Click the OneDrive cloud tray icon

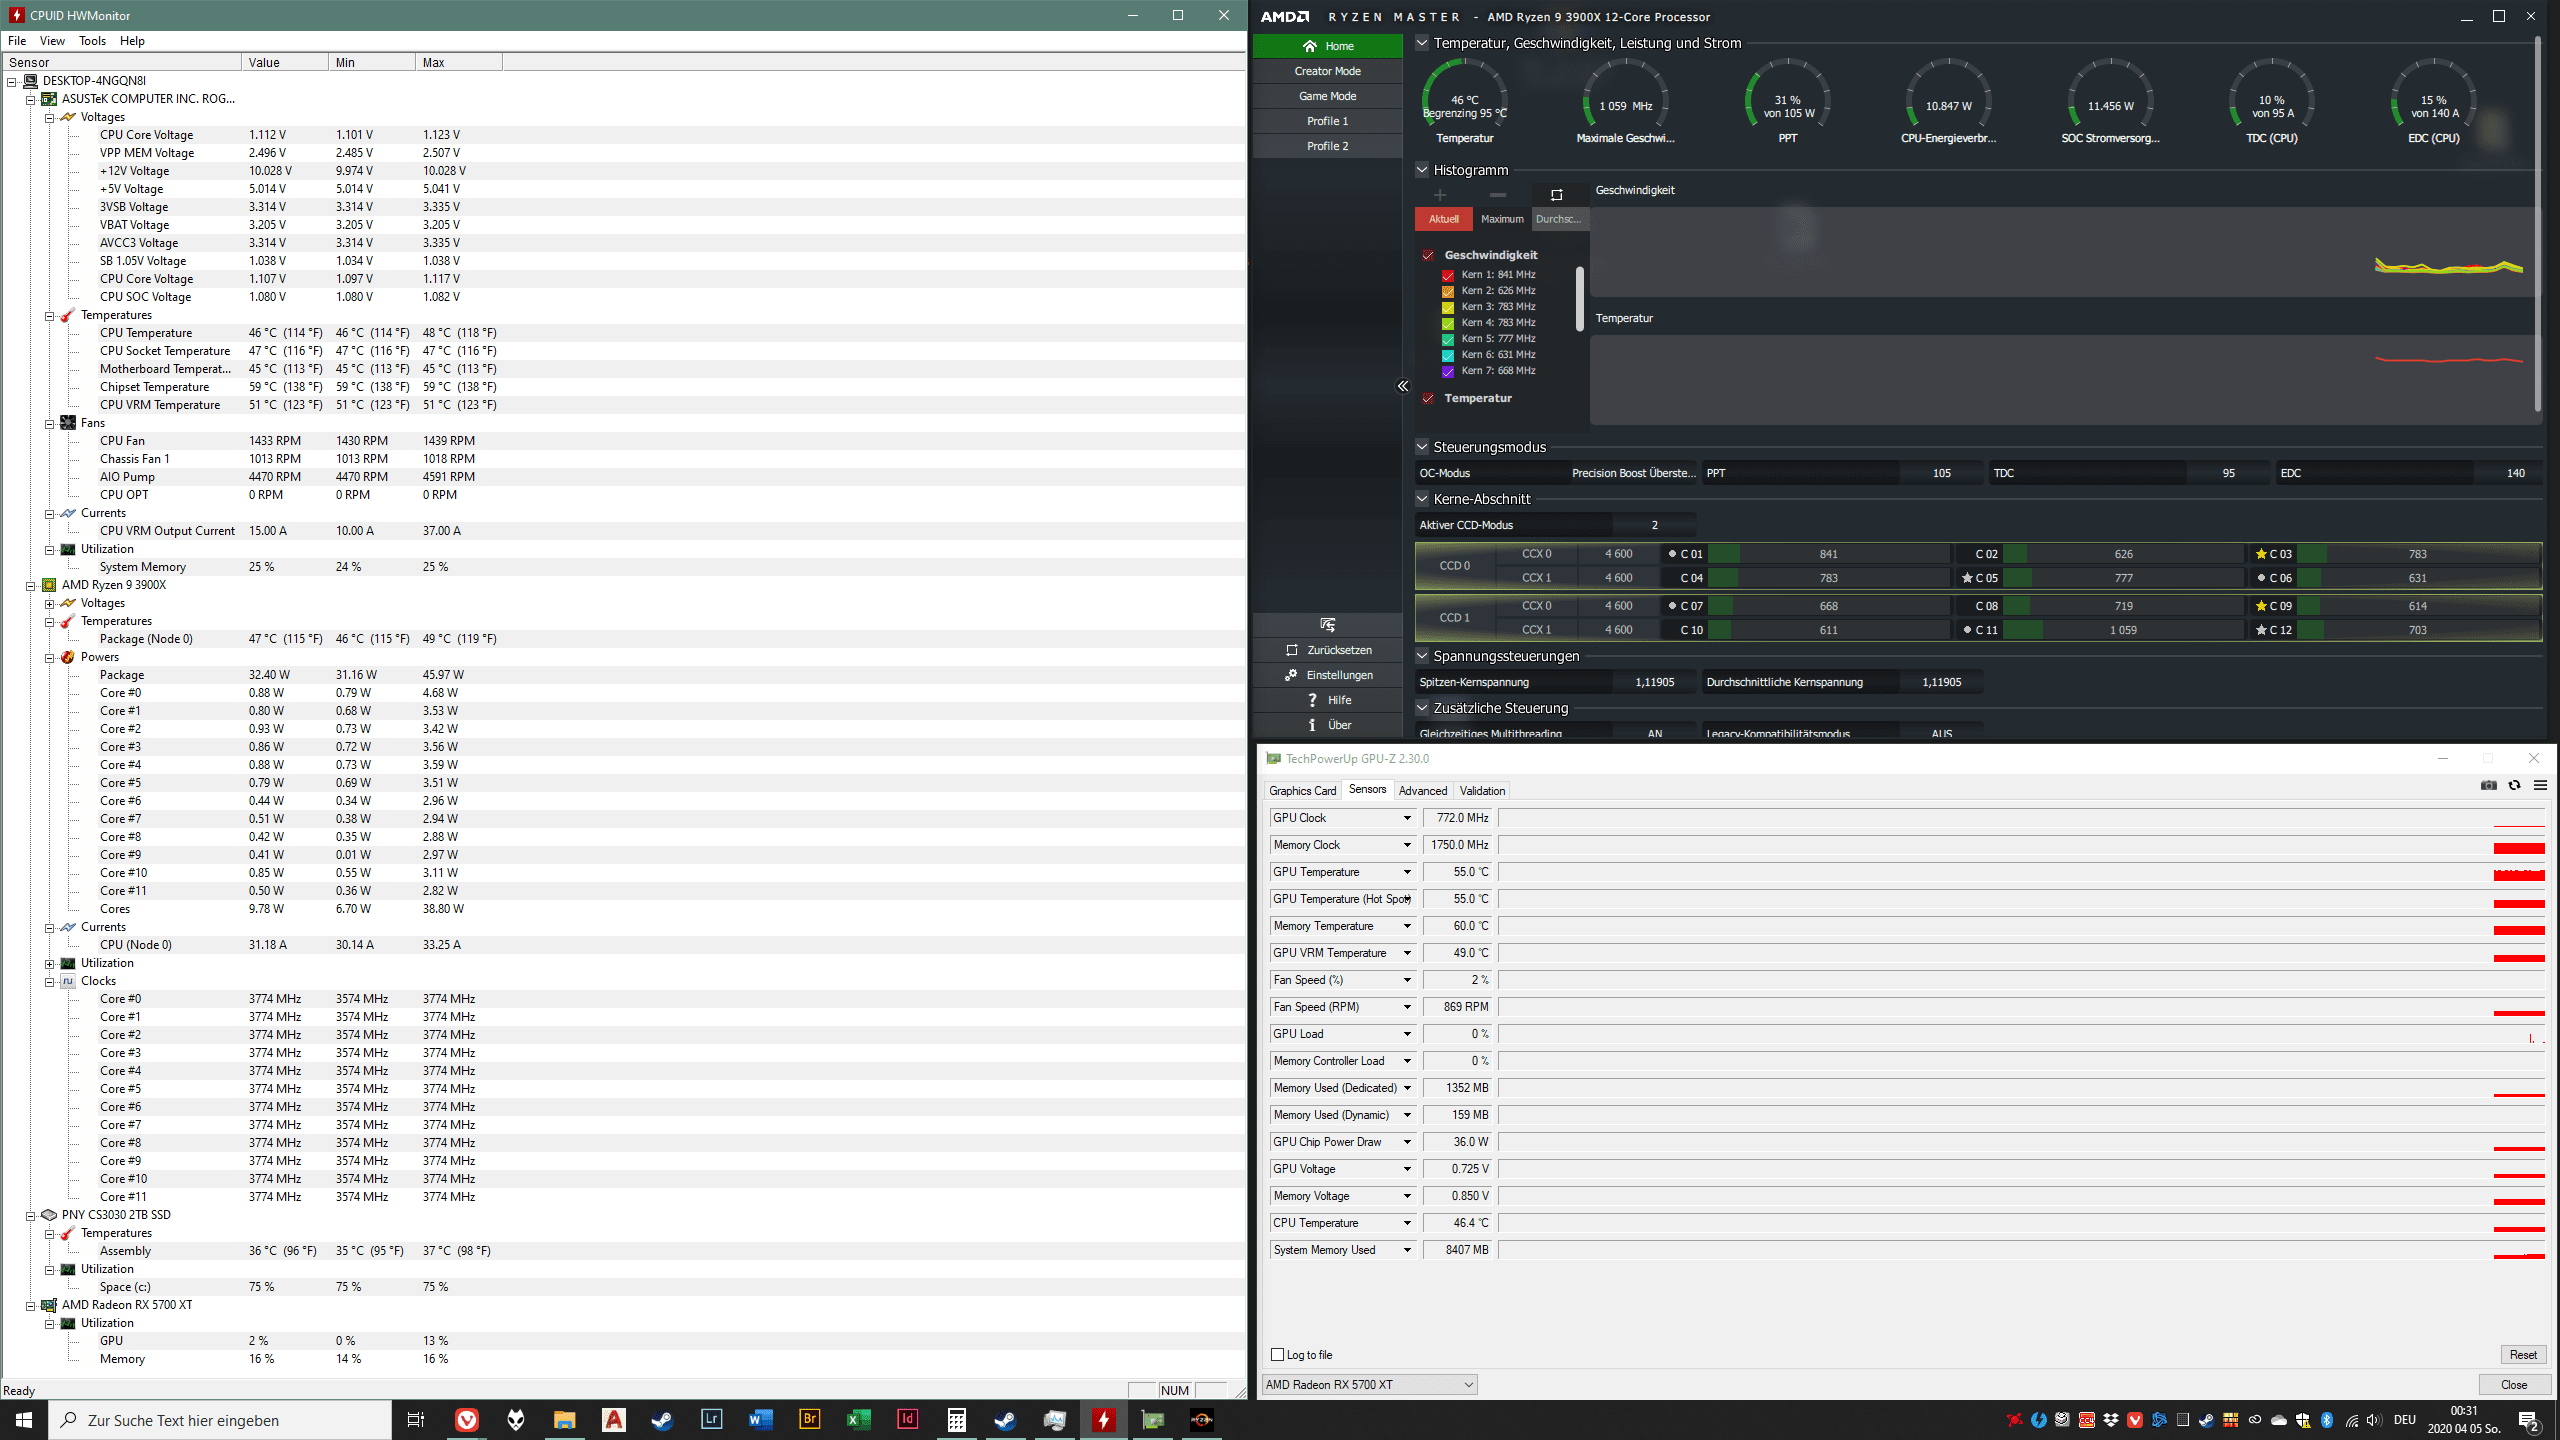tap(2278, 1420)
